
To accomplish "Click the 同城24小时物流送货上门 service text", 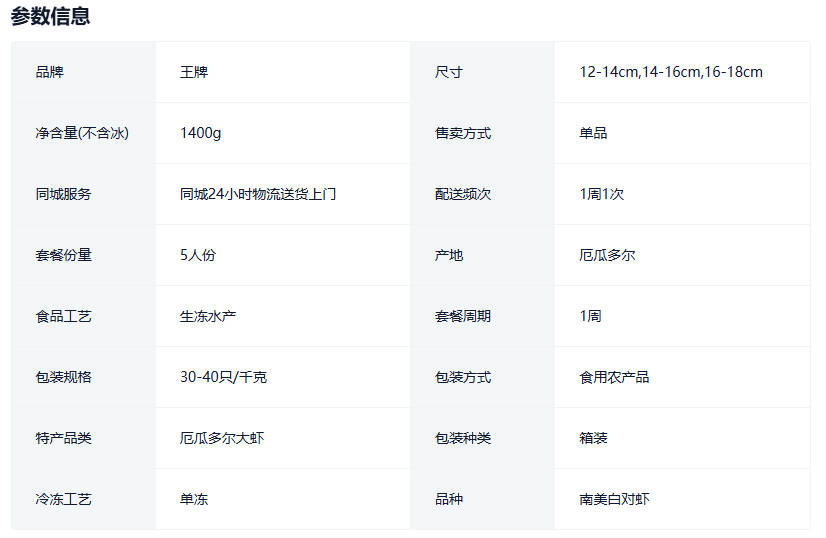I will point(258,194).
